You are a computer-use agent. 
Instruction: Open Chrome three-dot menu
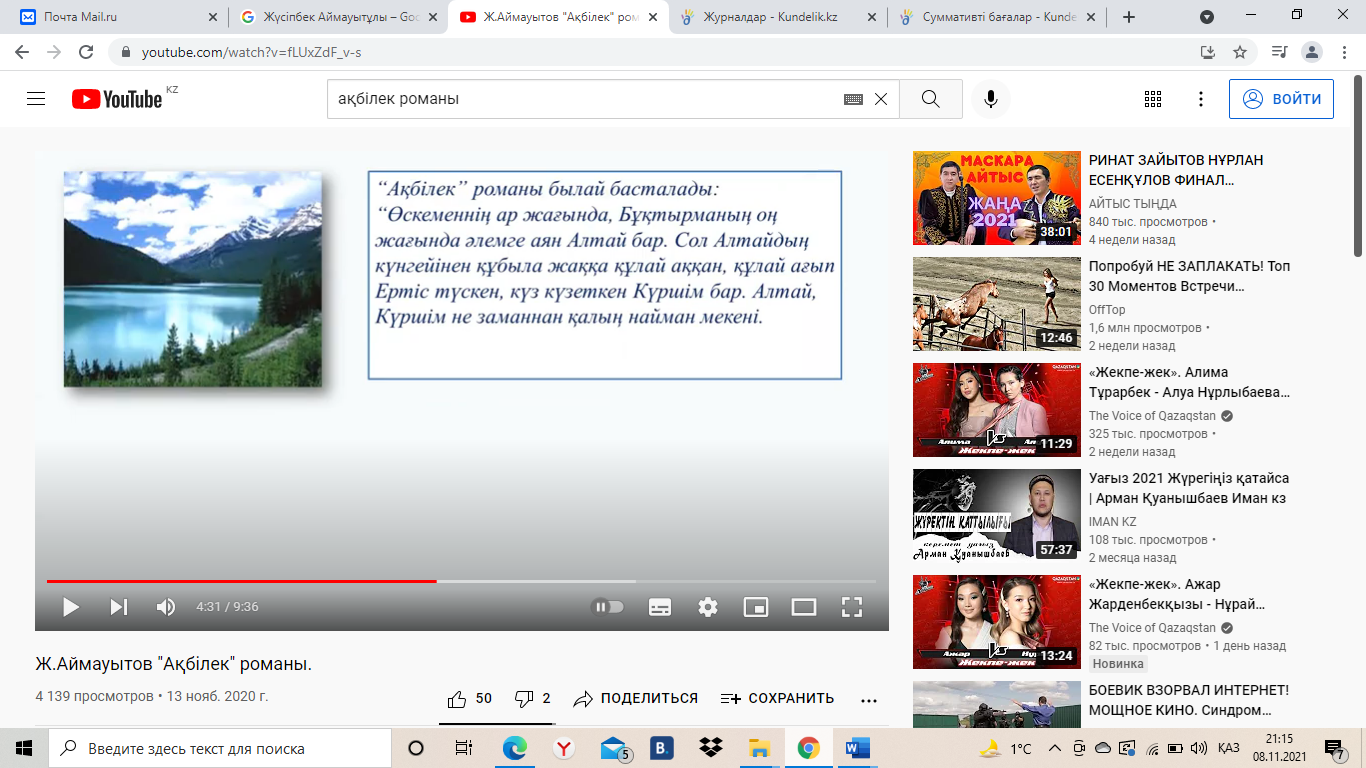1345,52
